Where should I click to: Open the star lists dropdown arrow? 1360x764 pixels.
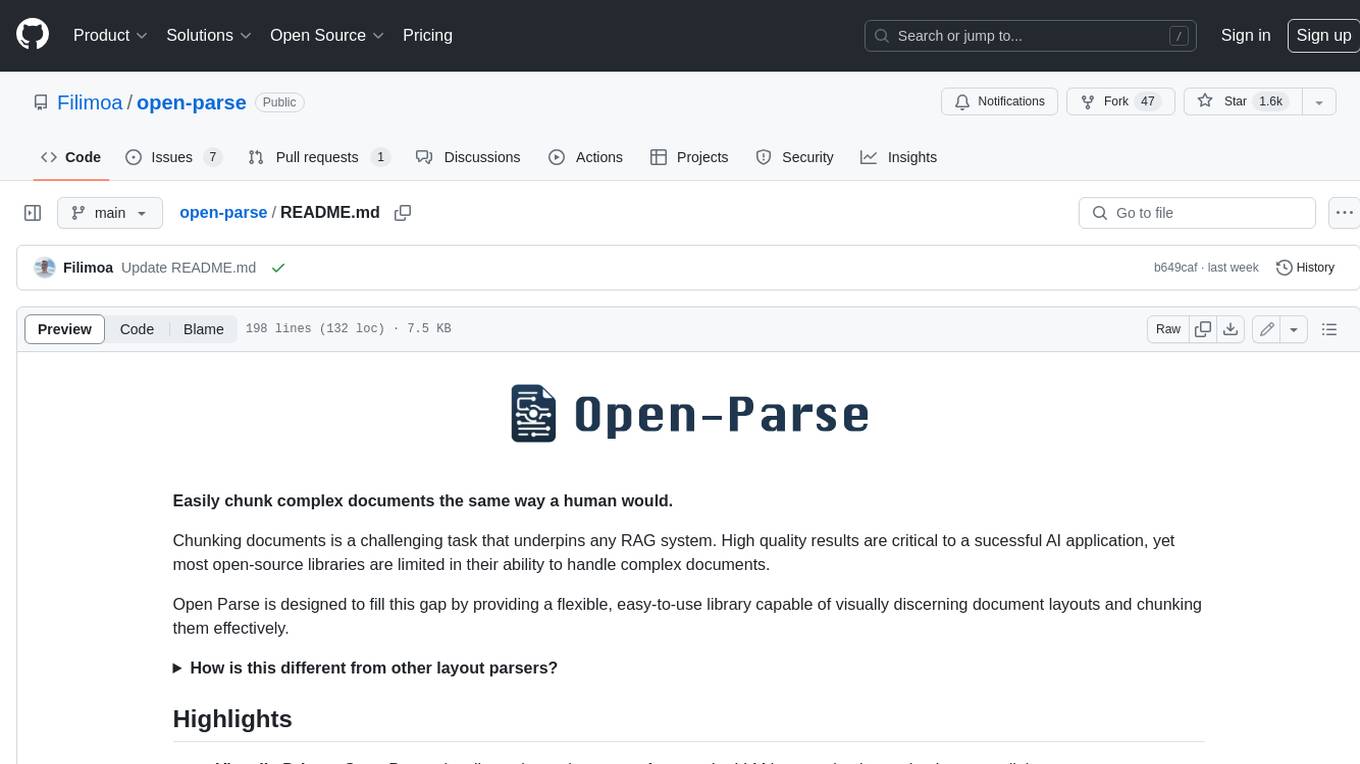[x=1318, y=102]
